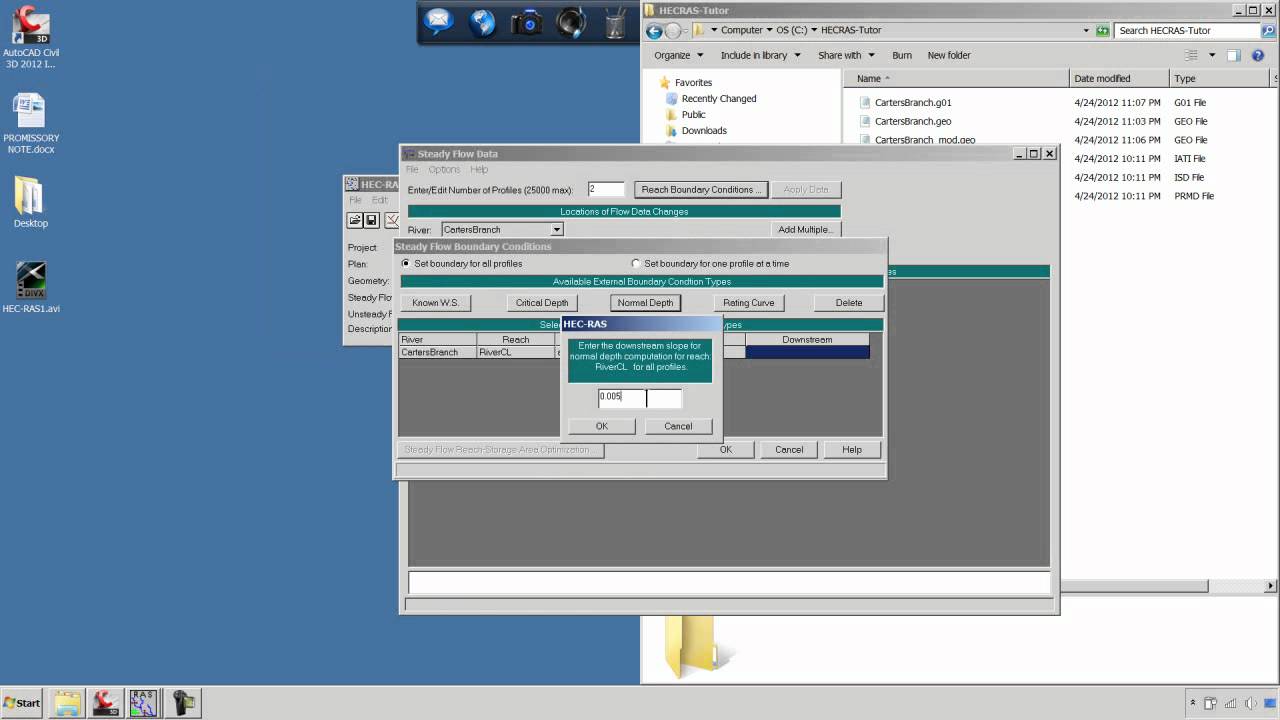Open the Edit menu in HEC-RAS main window
This screenshot has width=1280, height=720.
tap(380, 200)
